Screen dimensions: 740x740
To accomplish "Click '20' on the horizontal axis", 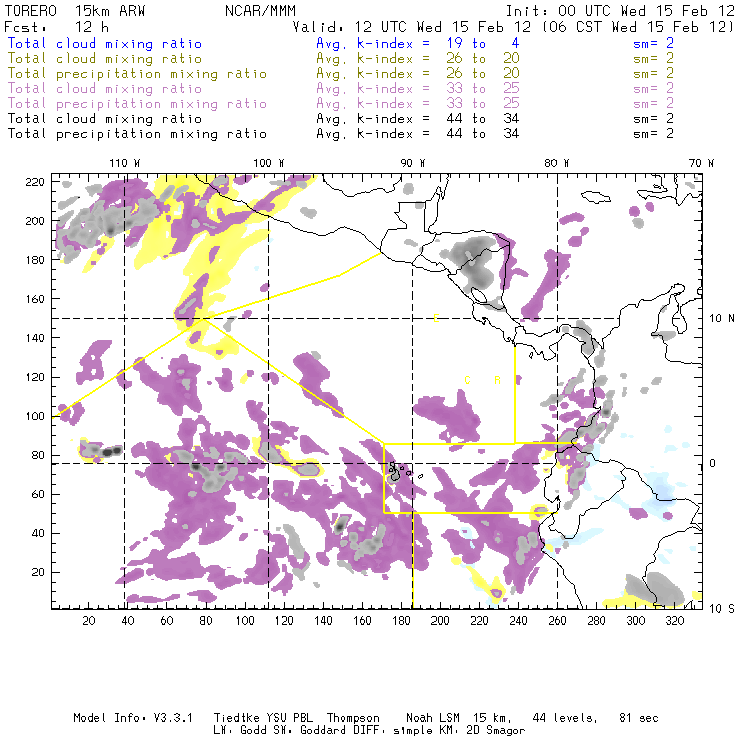I will pyautogui.click(x=89, y=621).
